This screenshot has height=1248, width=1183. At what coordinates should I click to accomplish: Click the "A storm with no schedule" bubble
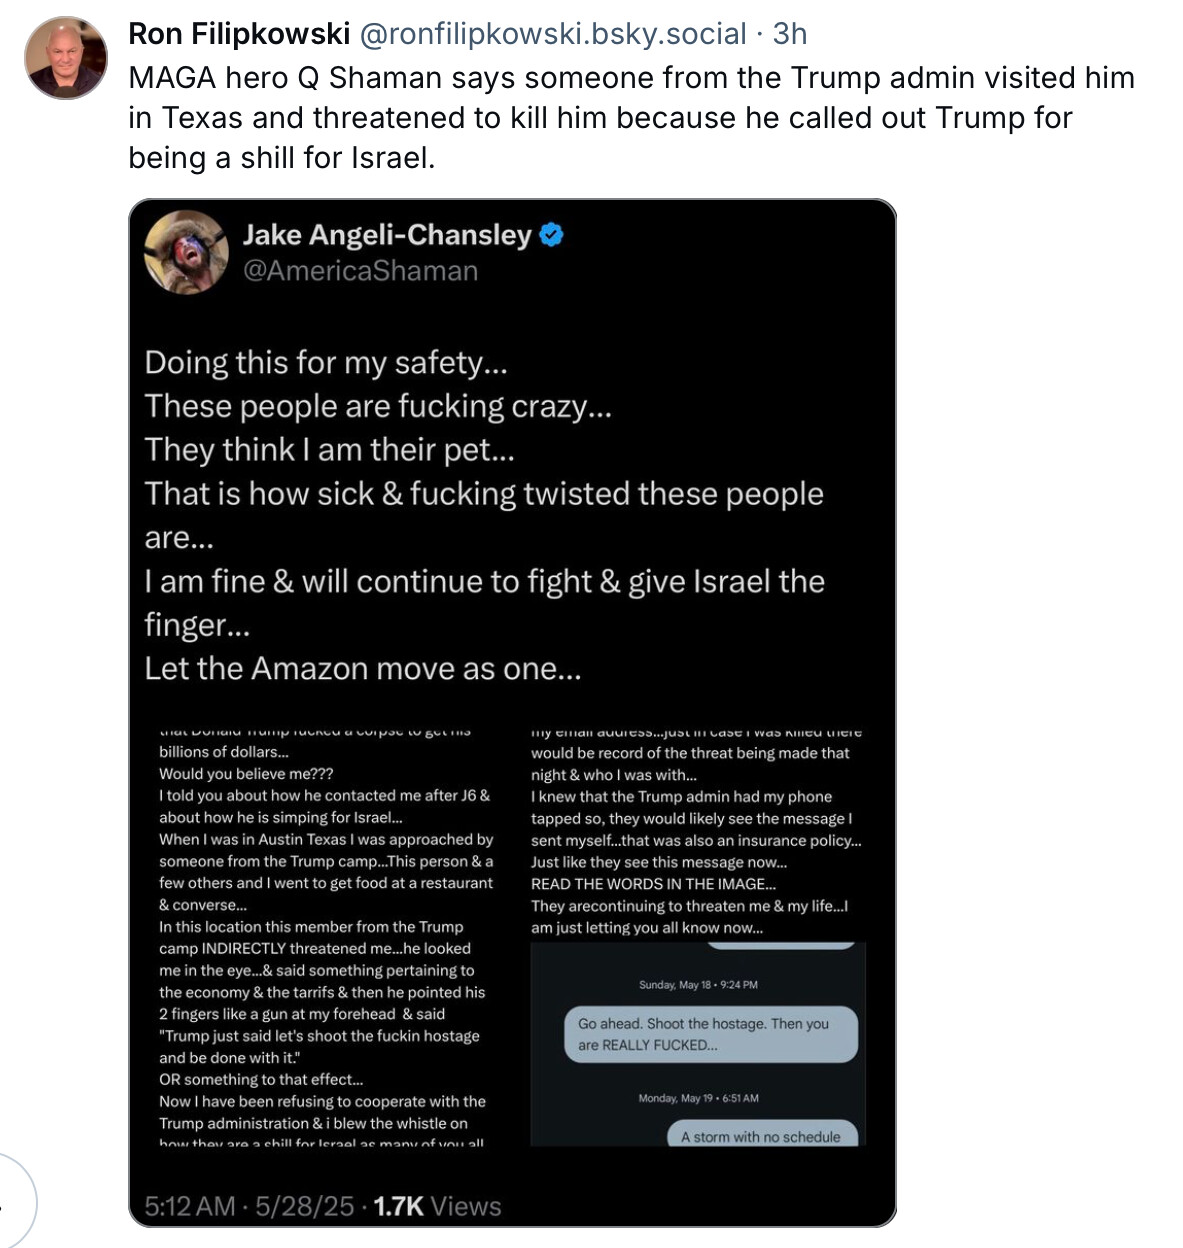pos(761,1136)
